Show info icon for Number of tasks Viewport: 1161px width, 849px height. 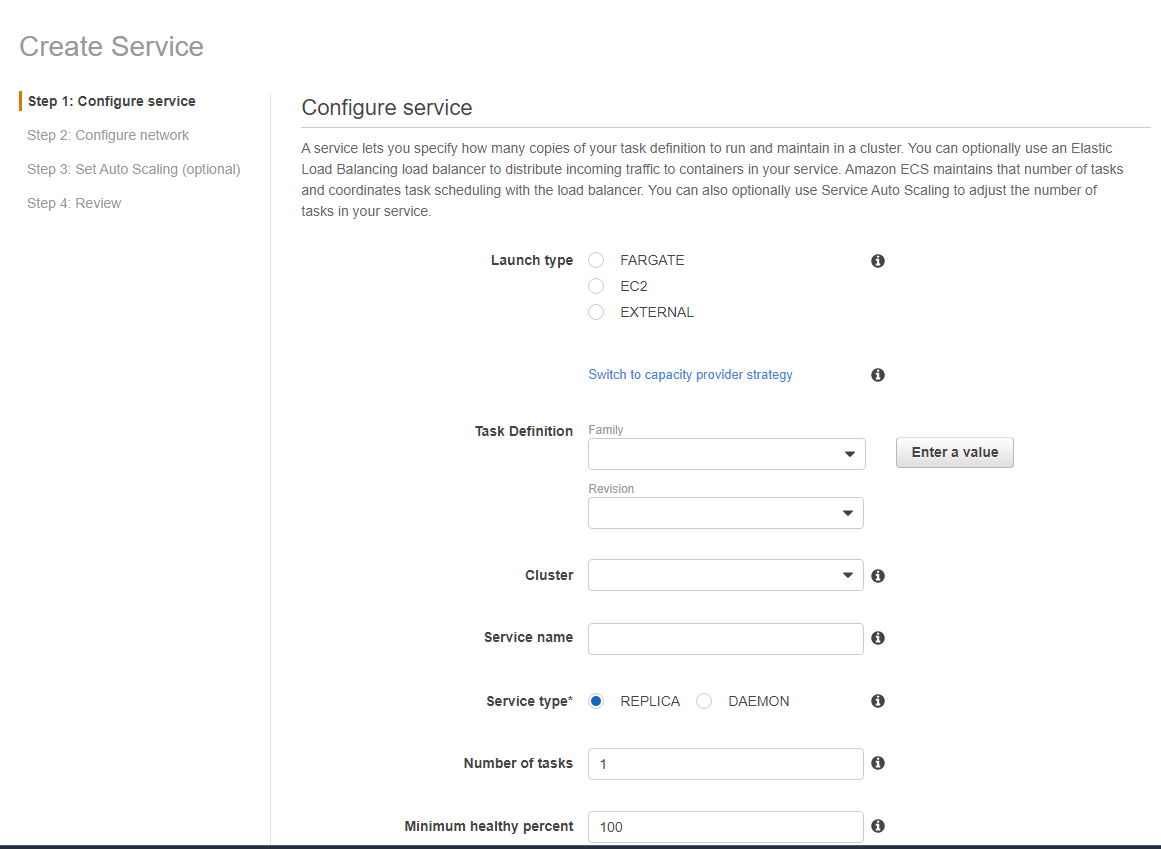[877, 763]
